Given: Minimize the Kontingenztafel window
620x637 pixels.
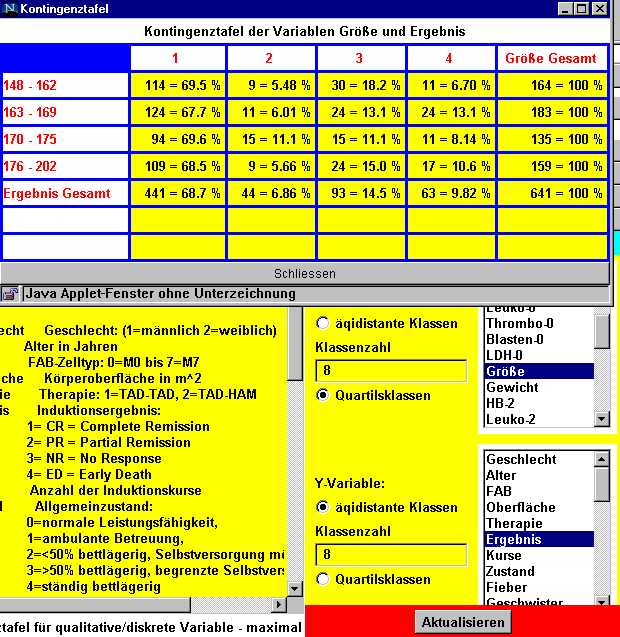Looking at the screenshot, I should coord(563,8).
